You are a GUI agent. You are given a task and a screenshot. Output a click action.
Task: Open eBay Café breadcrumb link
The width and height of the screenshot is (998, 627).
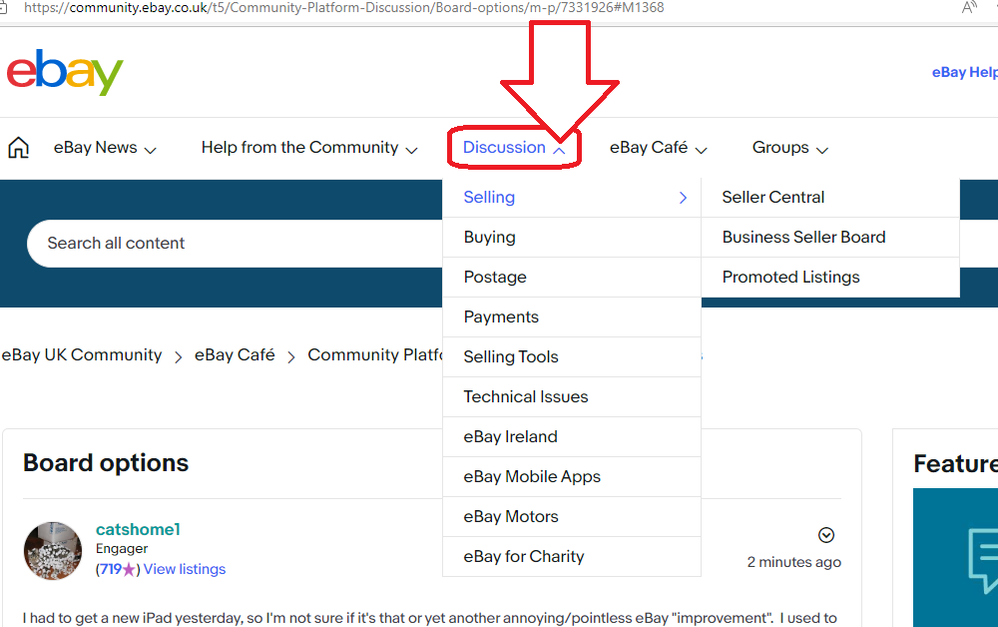(x=235, y=355)
